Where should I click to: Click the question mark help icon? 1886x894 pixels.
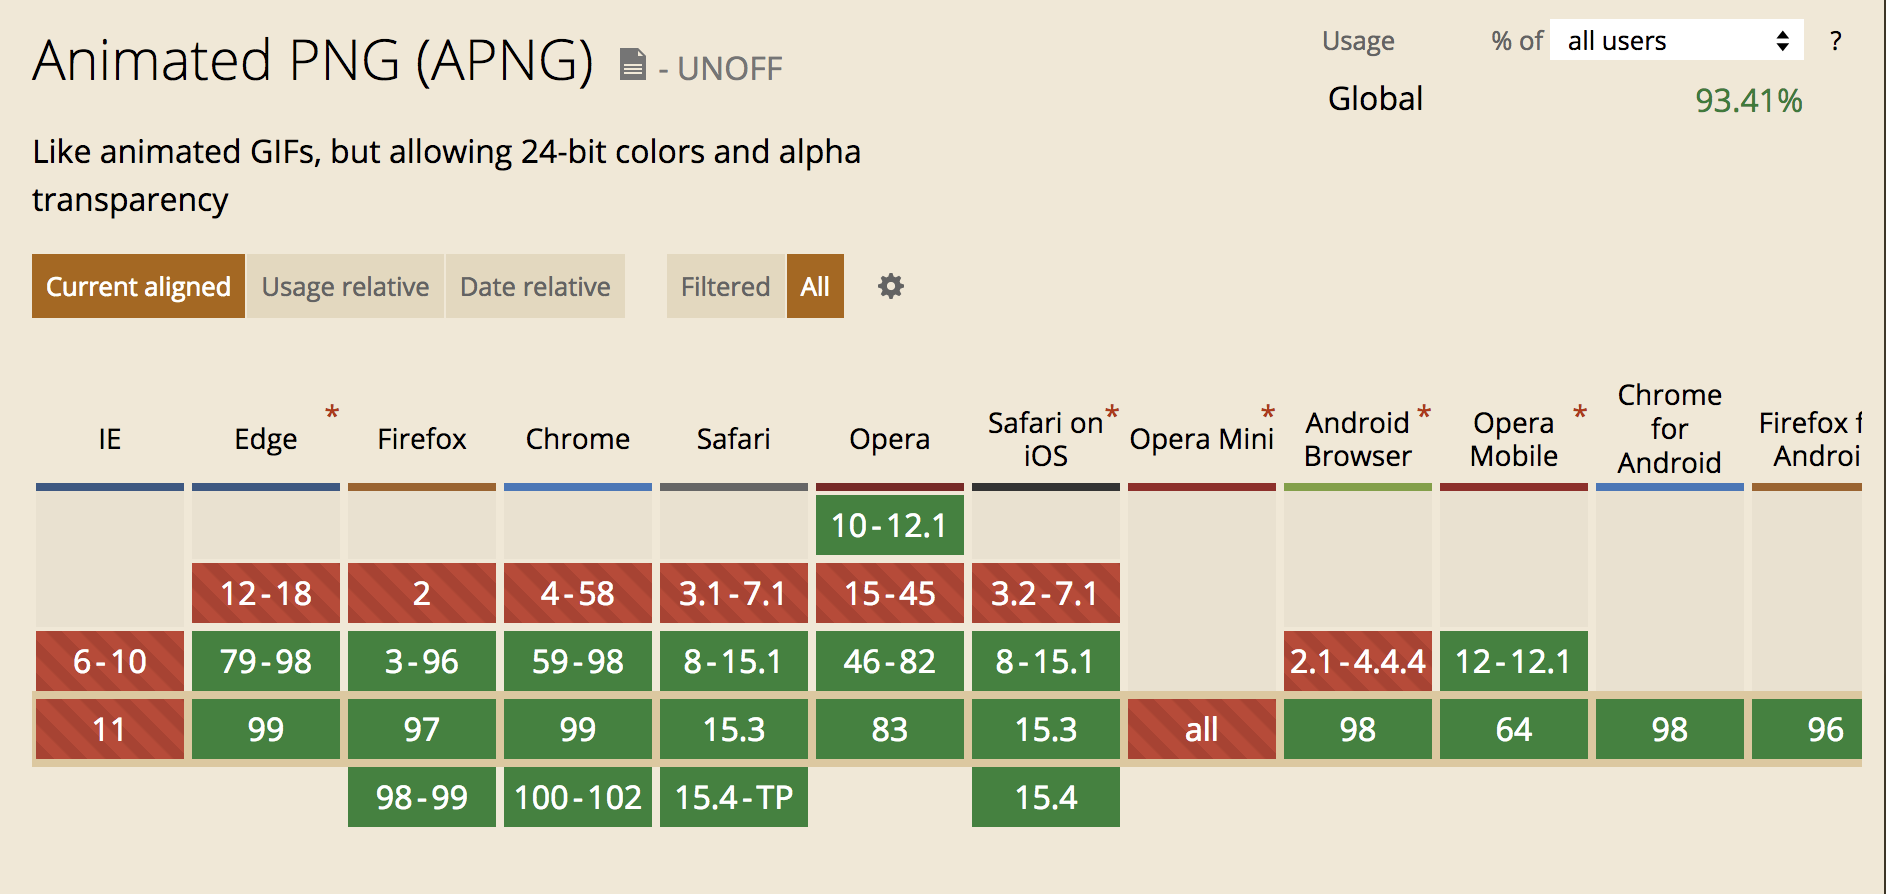(1835, 41)
